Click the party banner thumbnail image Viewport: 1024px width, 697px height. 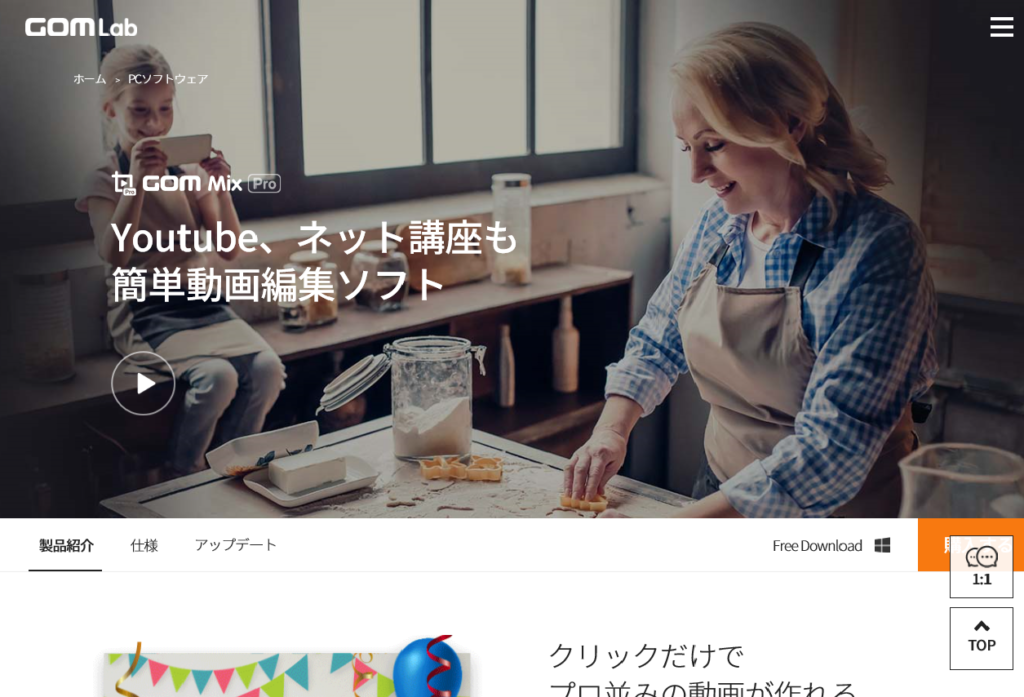[x=287, y=668]
